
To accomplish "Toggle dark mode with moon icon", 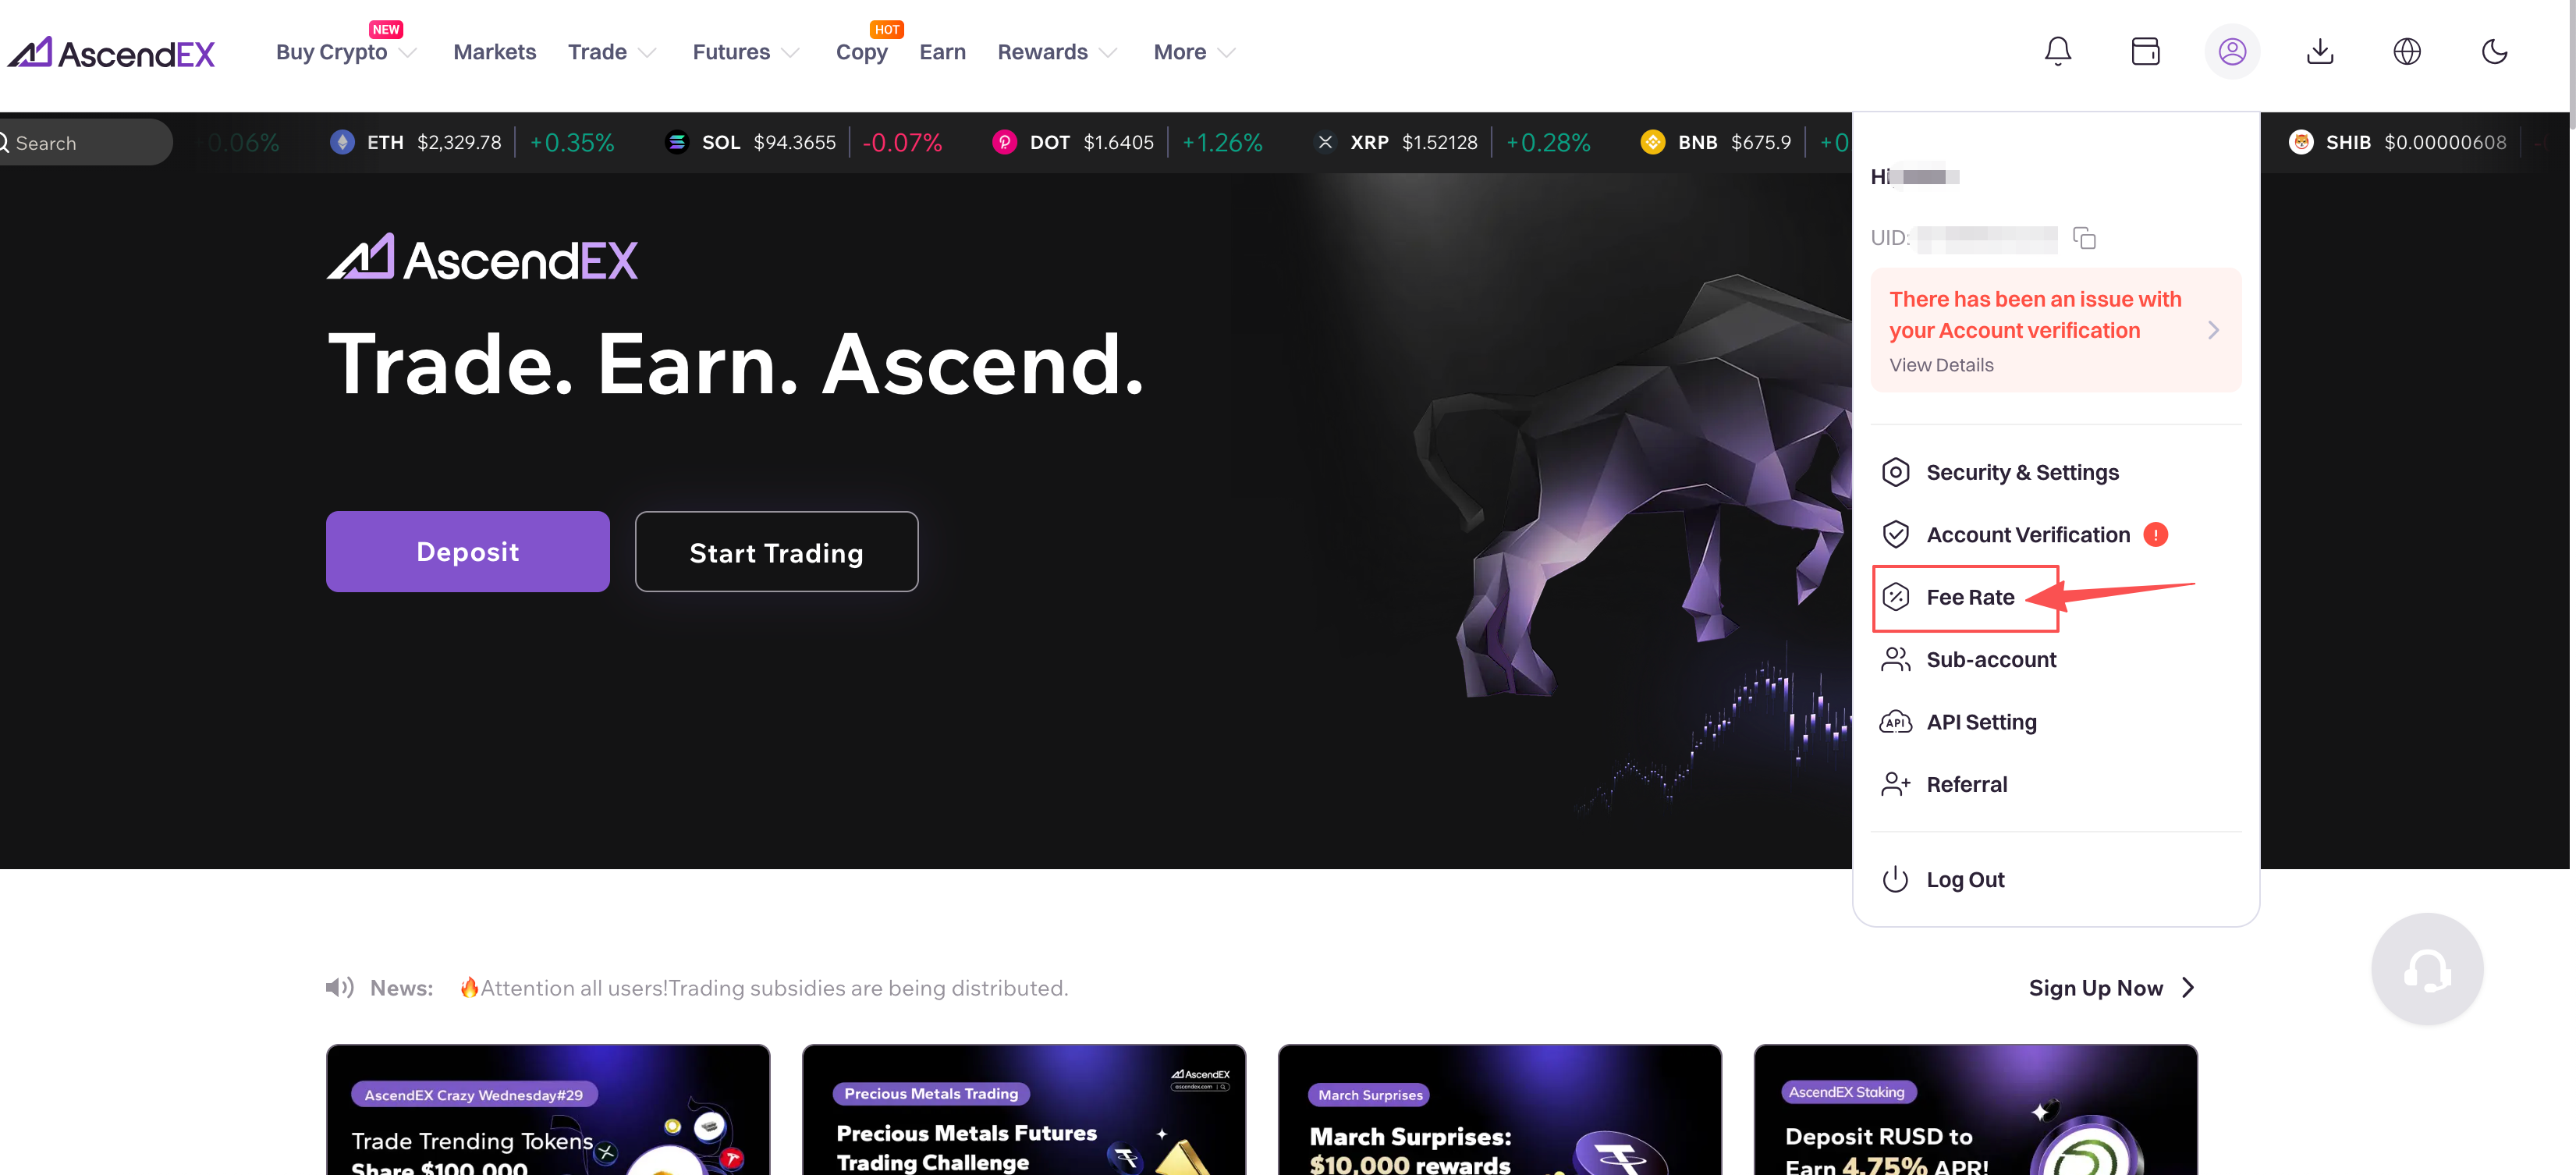I will 2494,51.
